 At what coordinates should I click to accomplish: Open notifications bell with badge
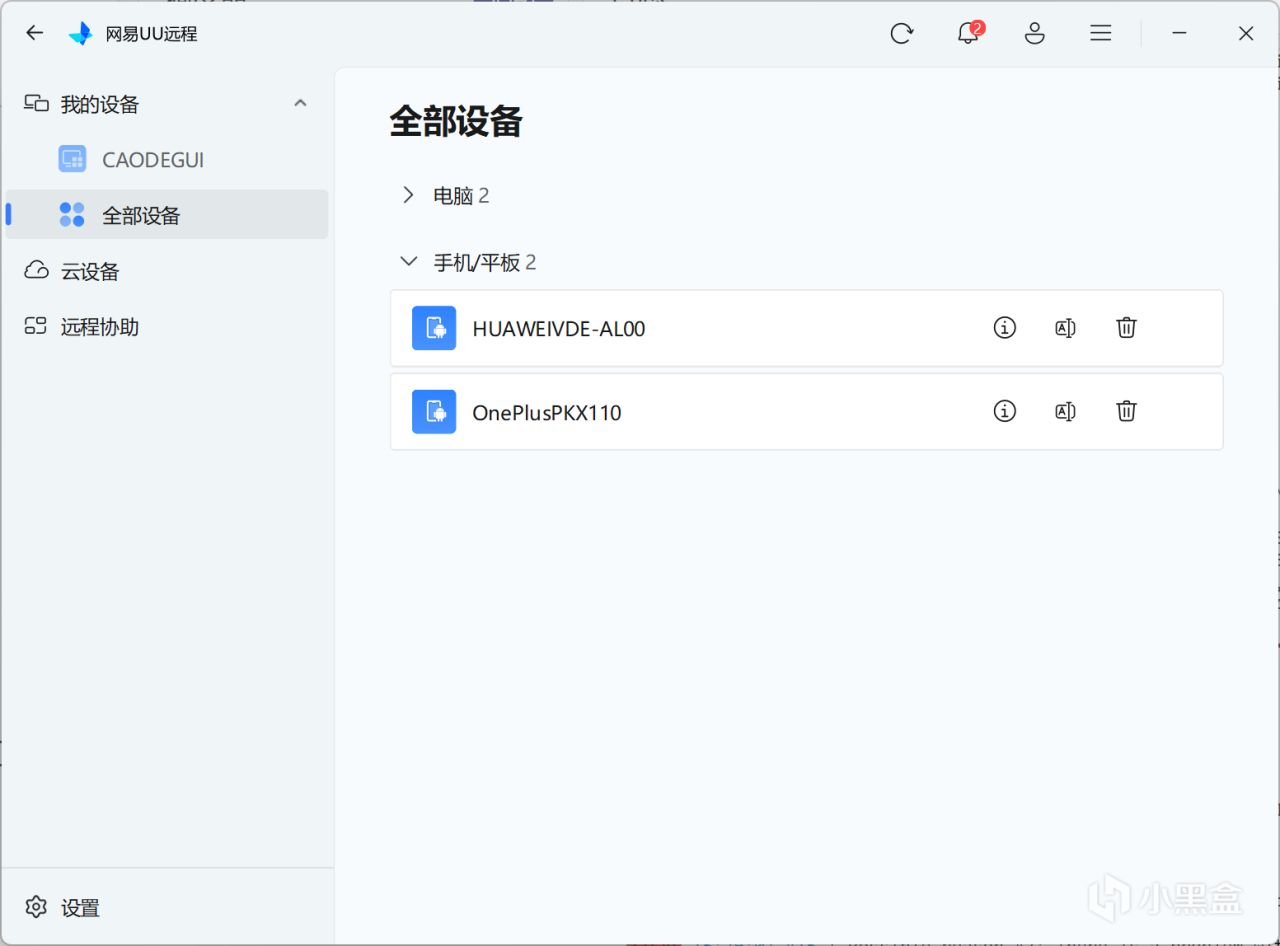click(x=968, y=33)
